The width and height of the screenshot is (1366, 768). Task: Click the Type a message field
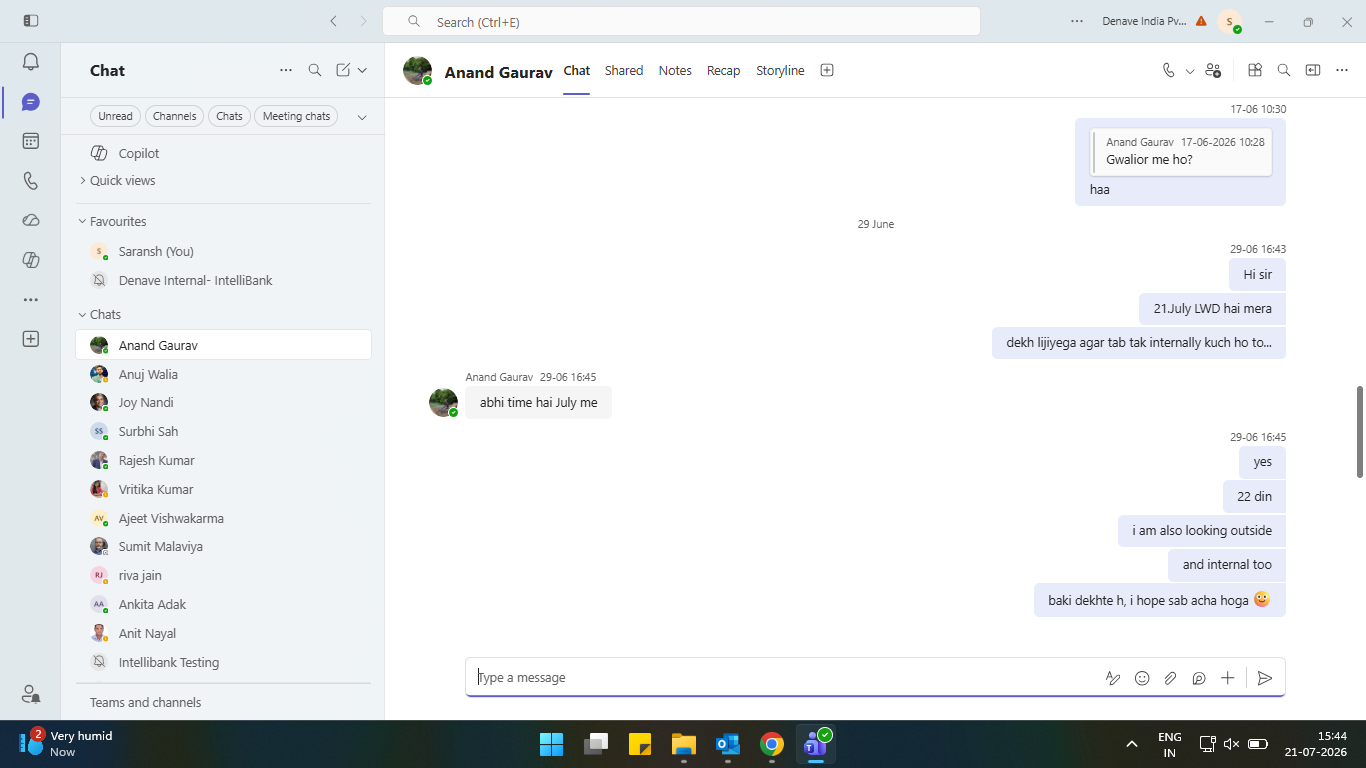[x=785, y=678]
